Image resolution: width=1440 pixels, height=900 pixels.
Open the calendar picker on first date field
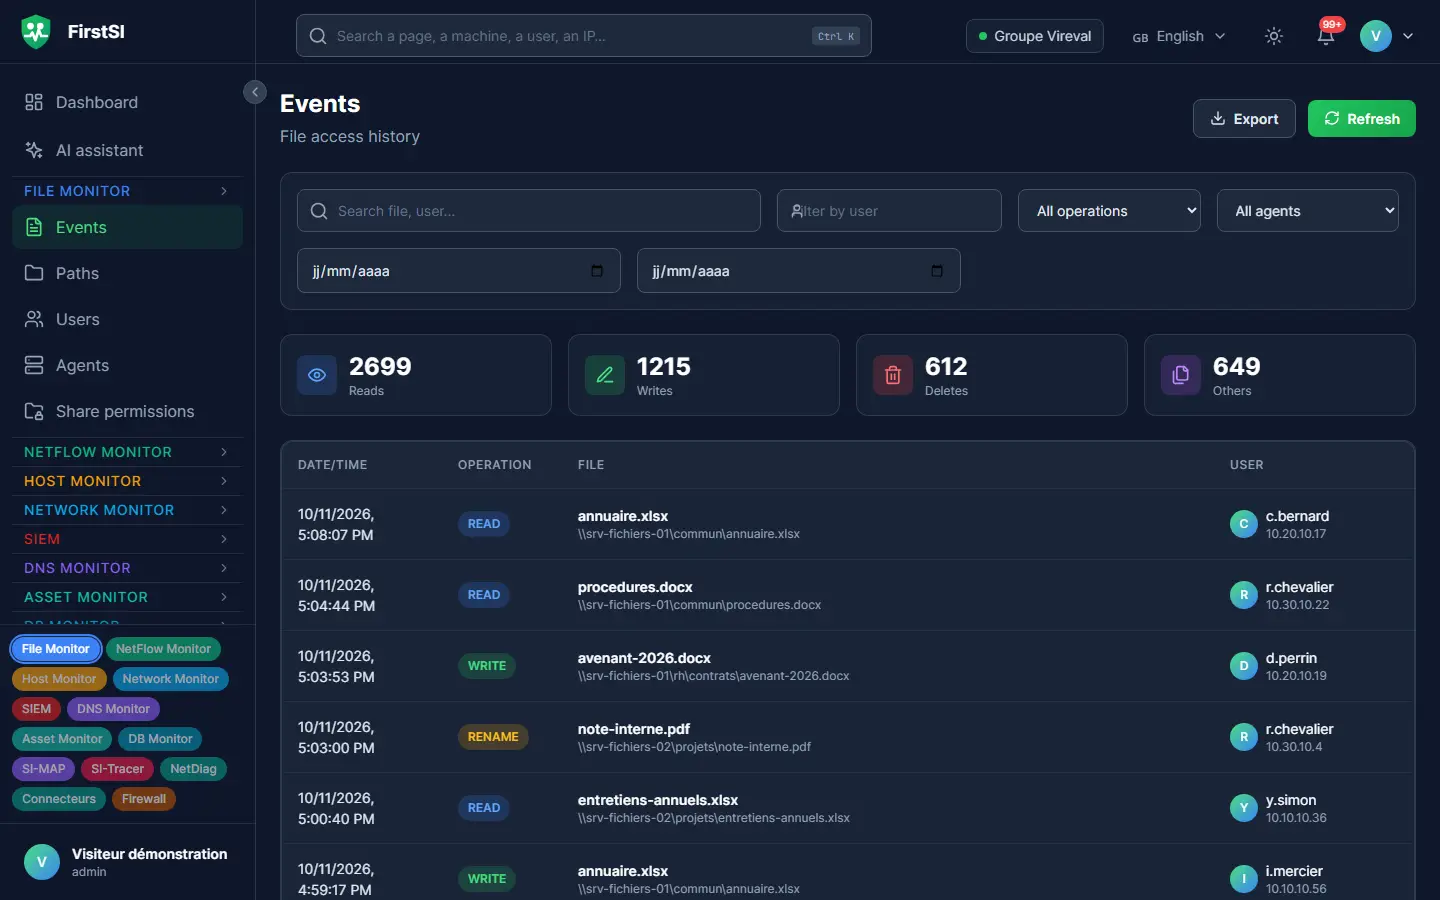pos(597,271)
